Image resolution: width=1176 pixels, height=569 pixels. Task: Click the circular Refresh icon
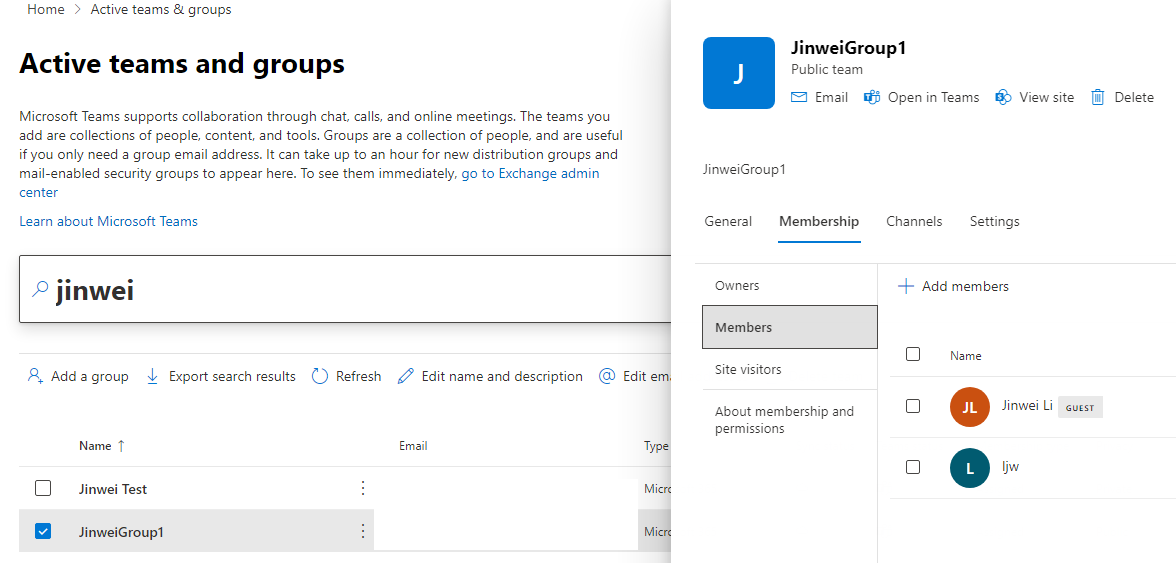point(320,376)
